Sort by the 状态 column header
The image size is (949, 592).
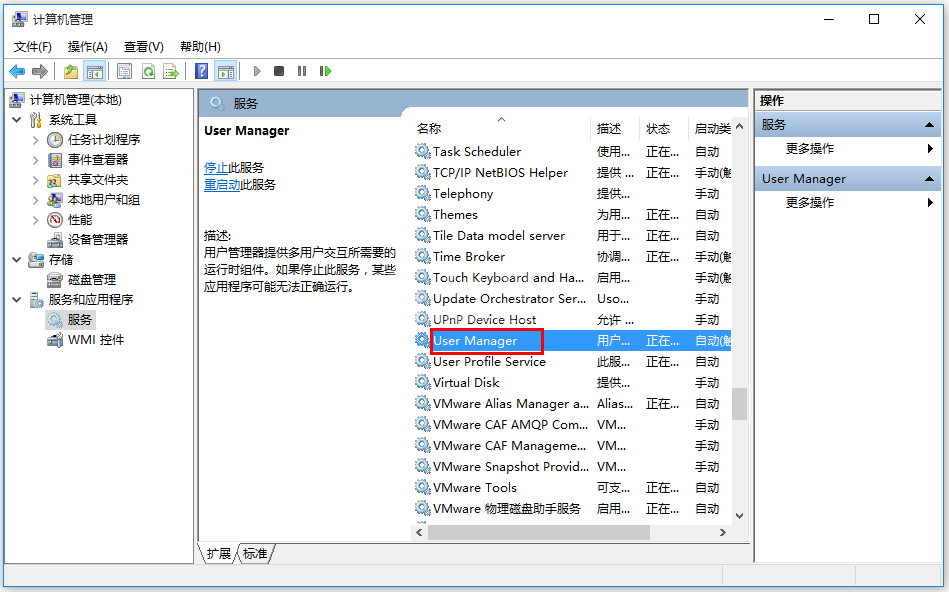(658, 128)
